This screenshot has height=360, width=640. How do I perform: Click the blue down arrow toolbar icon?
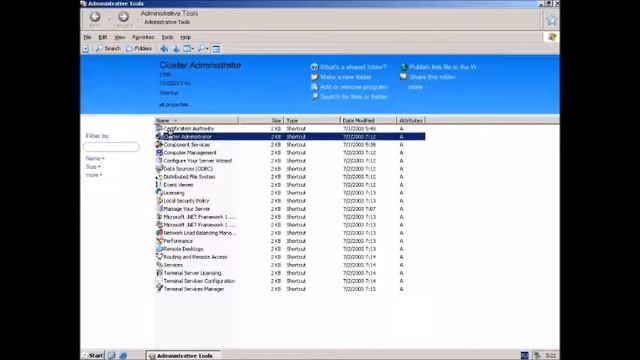click(x=176, y=49)
